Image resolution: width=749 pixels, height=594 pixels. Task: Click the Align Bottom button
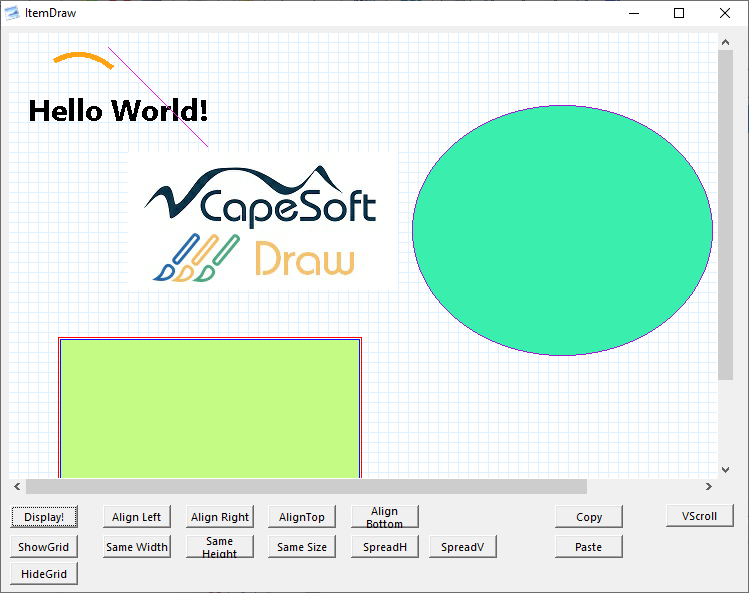385,517
